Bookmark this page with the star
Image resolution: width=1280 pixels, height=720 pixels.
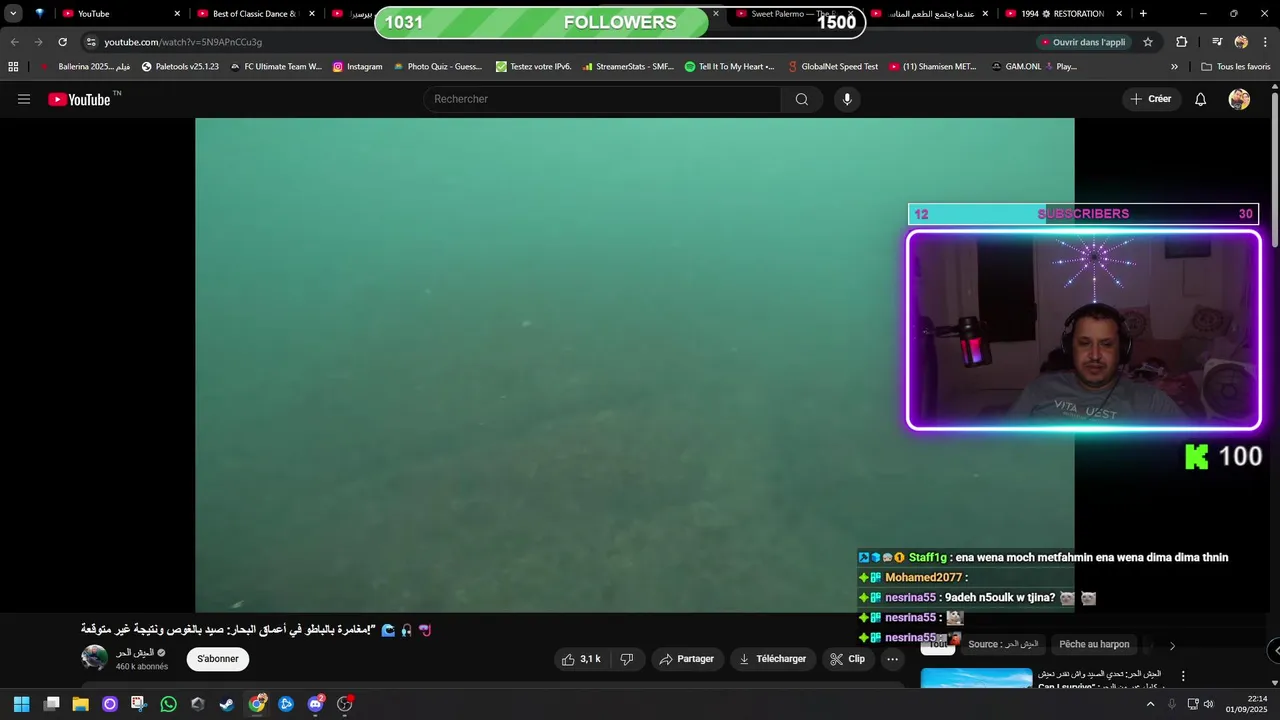point(1148,42)
